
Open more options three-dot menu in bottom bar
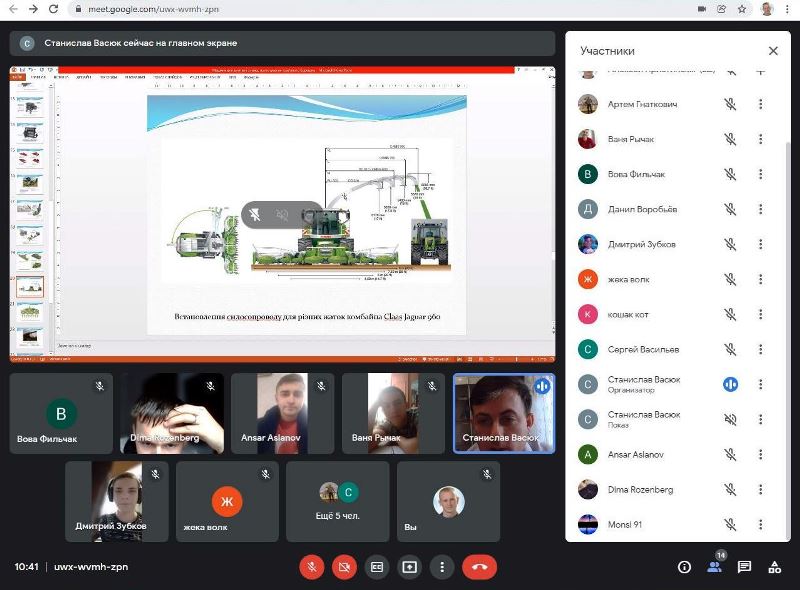(x=442, y=567)
